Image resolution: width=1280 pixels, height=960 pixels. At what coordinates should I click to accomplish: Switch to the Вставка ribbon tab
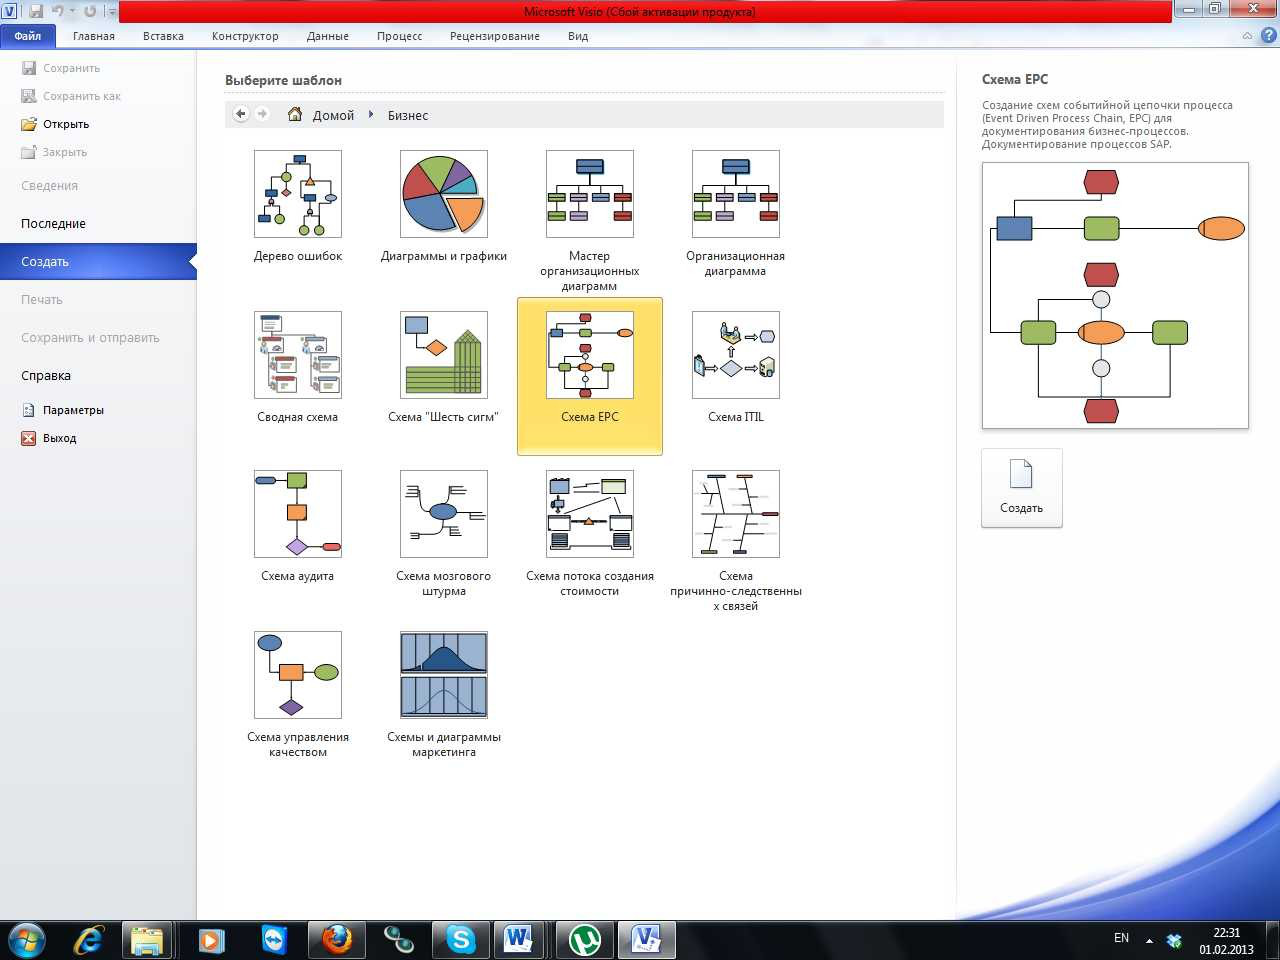pyautogui.click(x=163, y=36)
